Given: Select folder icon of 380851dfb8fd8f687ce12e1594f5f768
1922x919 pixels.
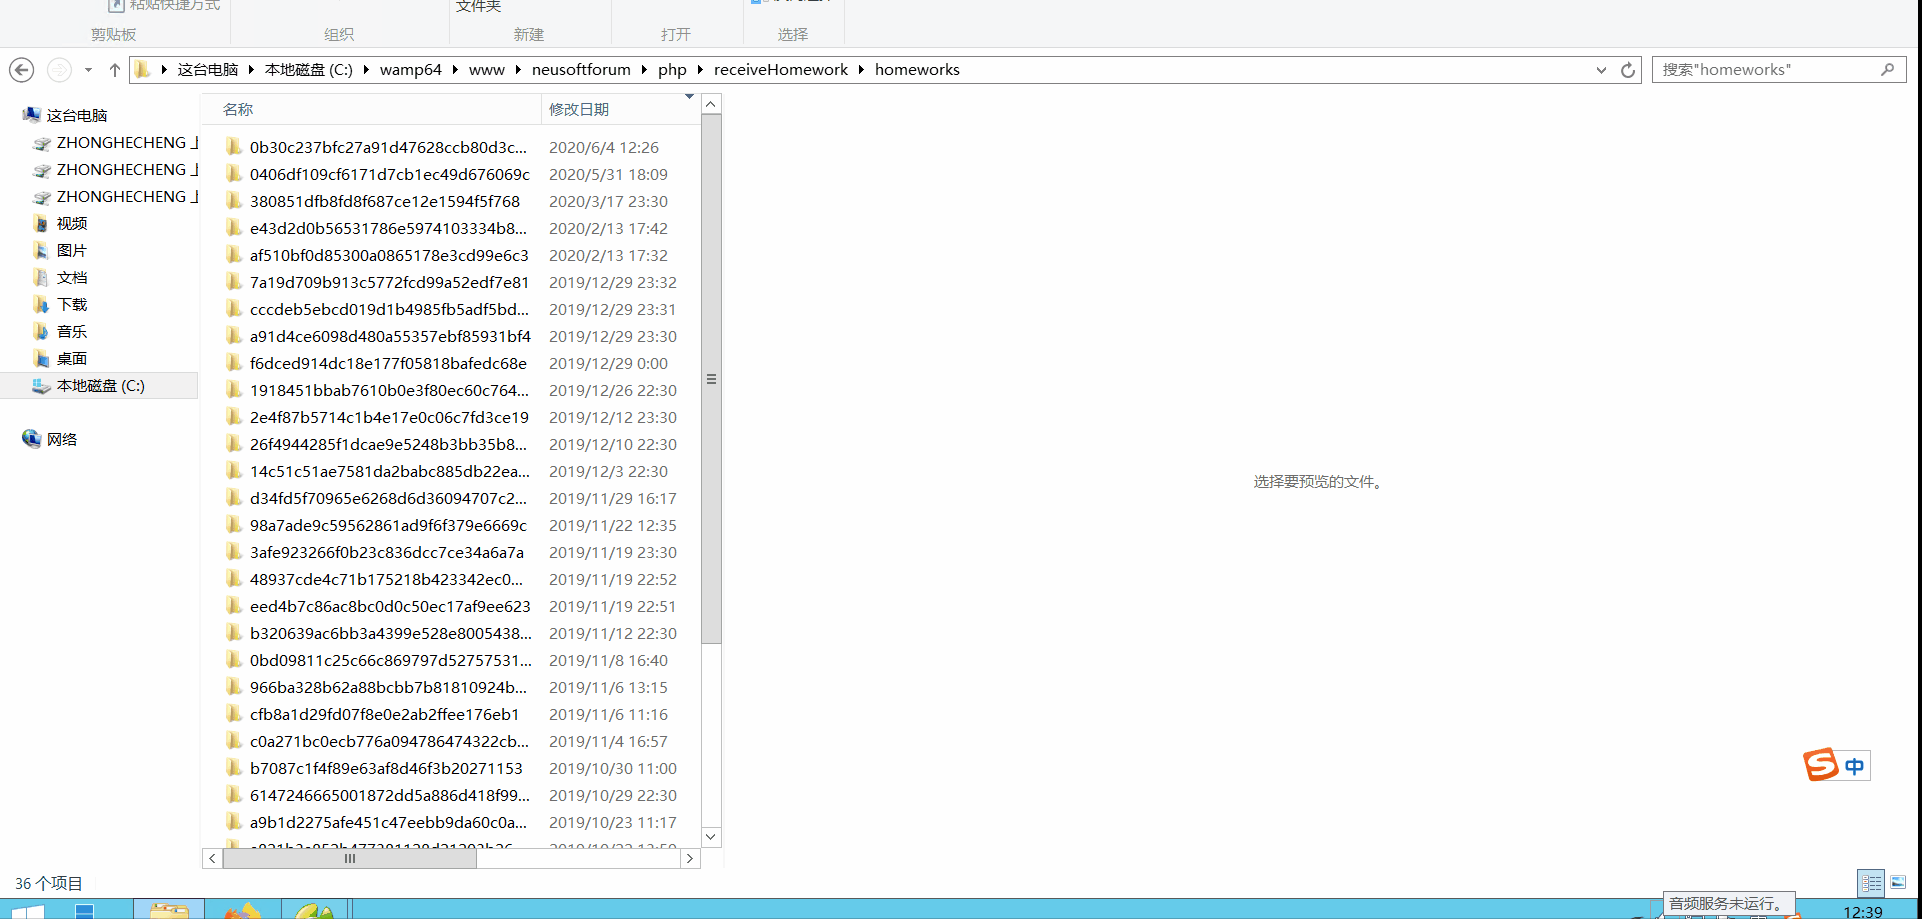Looking at the screenshot, I should [234, 201].
